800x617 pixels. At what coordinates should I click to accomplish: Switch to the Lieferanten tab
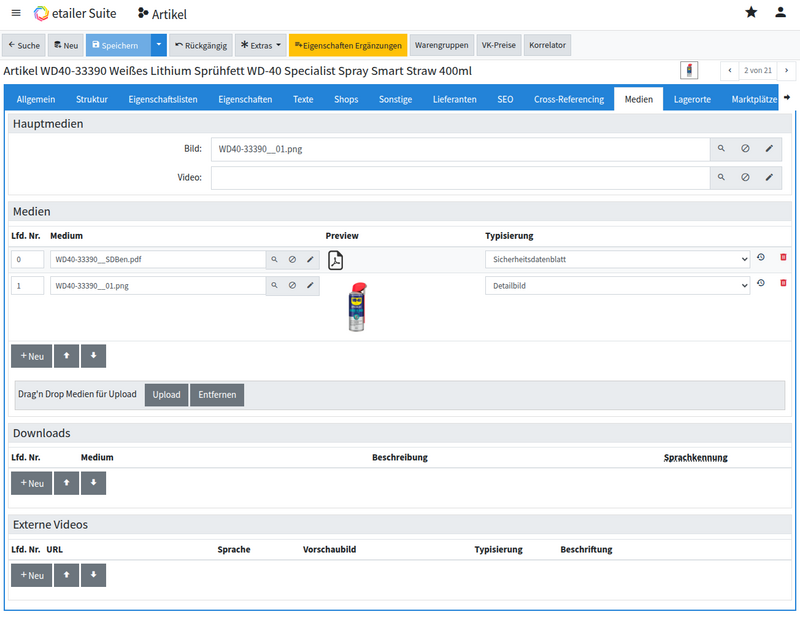pyautogui.click(x=455, y=100)
